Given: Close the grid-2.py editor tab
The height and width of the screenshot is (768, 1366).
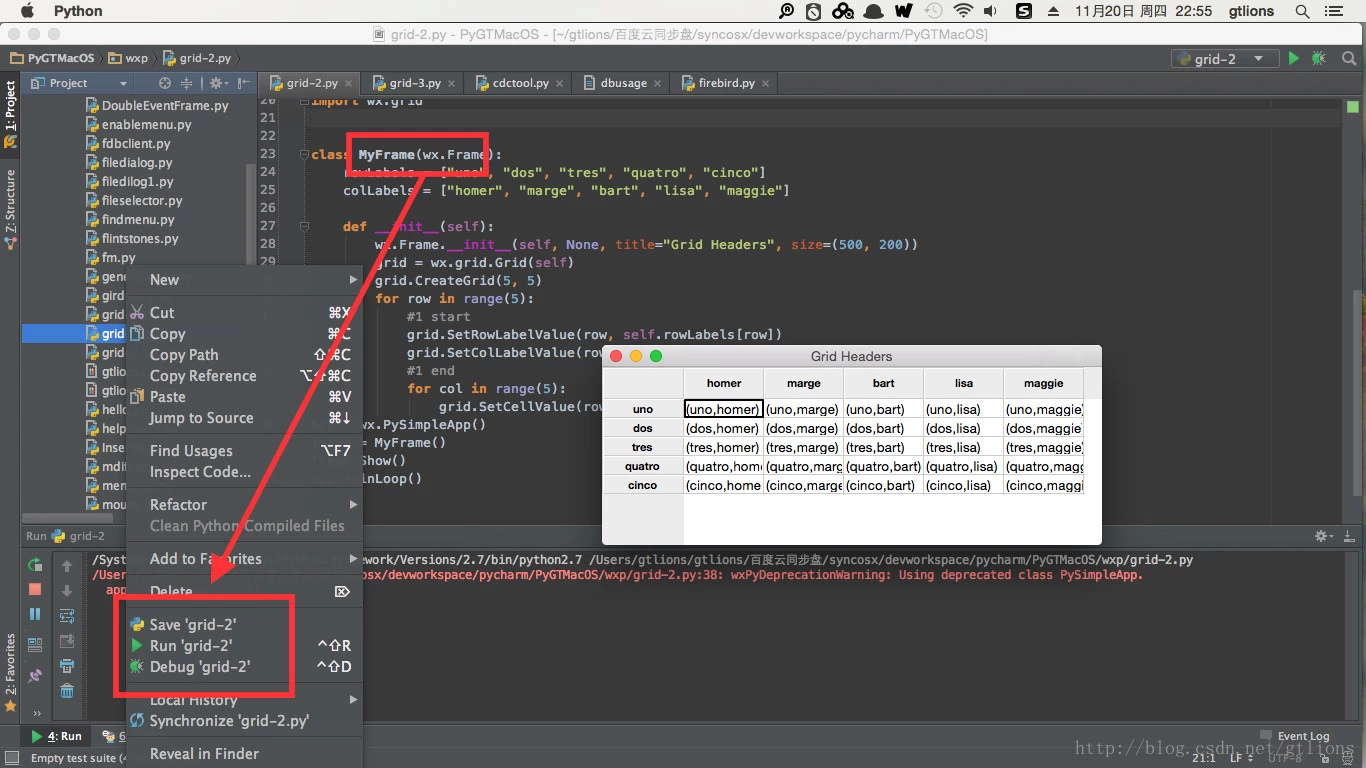Looking at the screenshot, I should pos(347,84).
